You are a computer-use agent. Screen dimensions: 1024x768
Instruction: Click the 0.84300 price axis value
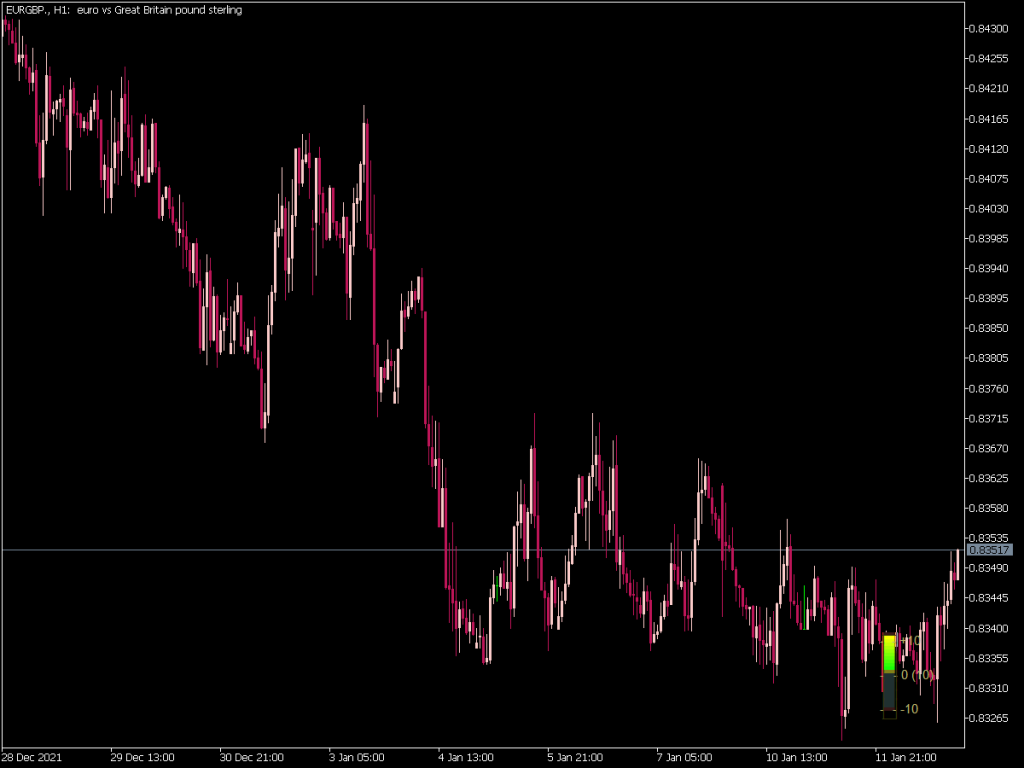click(990, 29)
